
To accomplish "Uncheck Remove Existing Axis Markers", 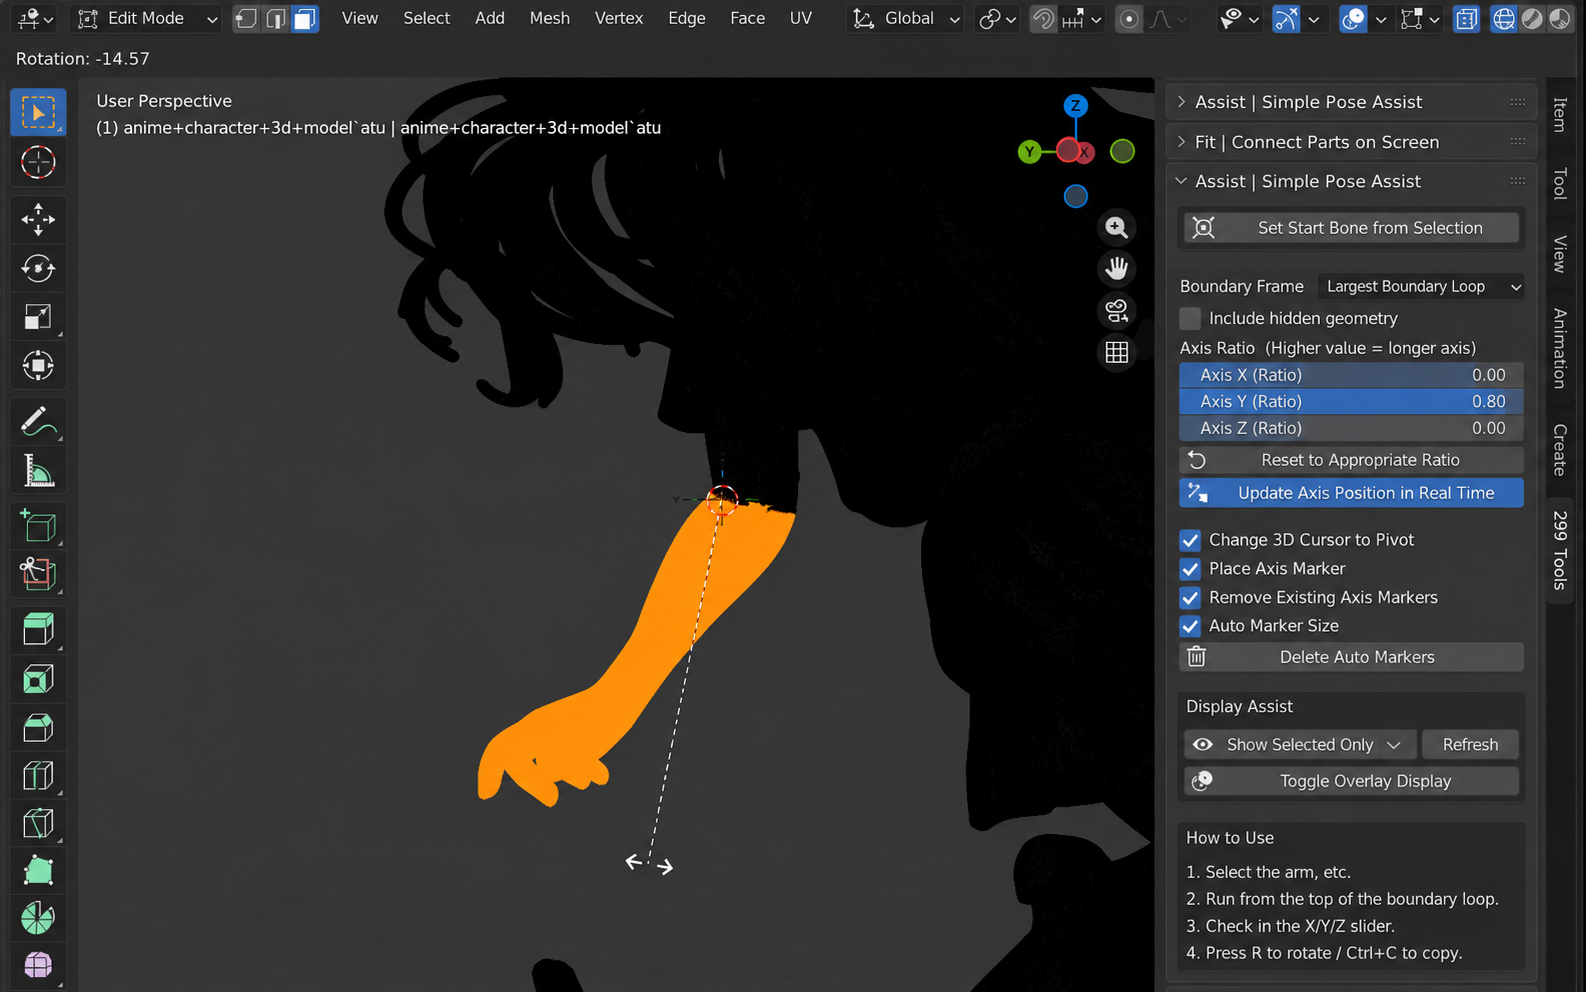I will (1190, 598).
